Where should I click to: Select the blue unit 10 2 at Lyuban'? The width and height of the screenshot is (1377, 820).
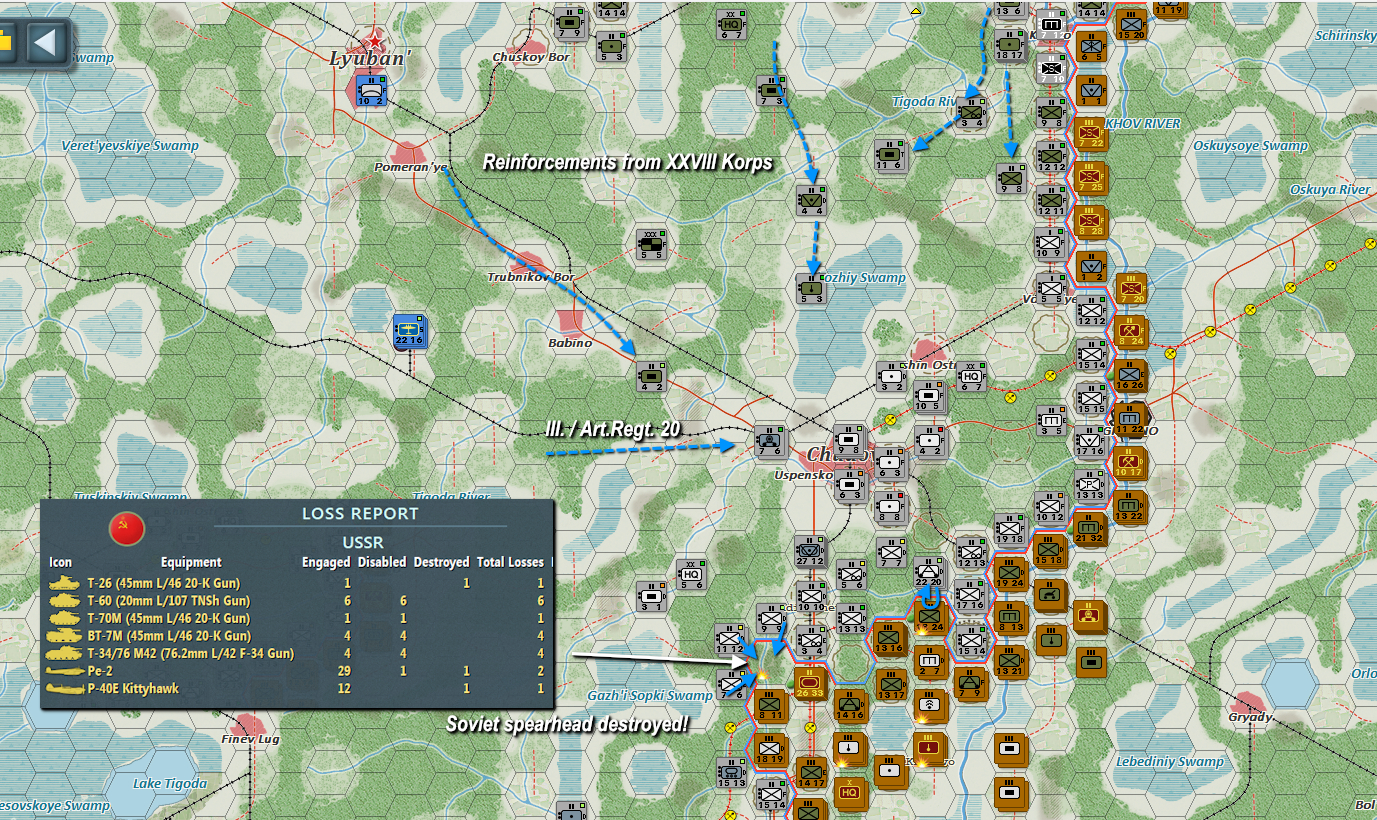pyautogui.click(x=372, y=91)
